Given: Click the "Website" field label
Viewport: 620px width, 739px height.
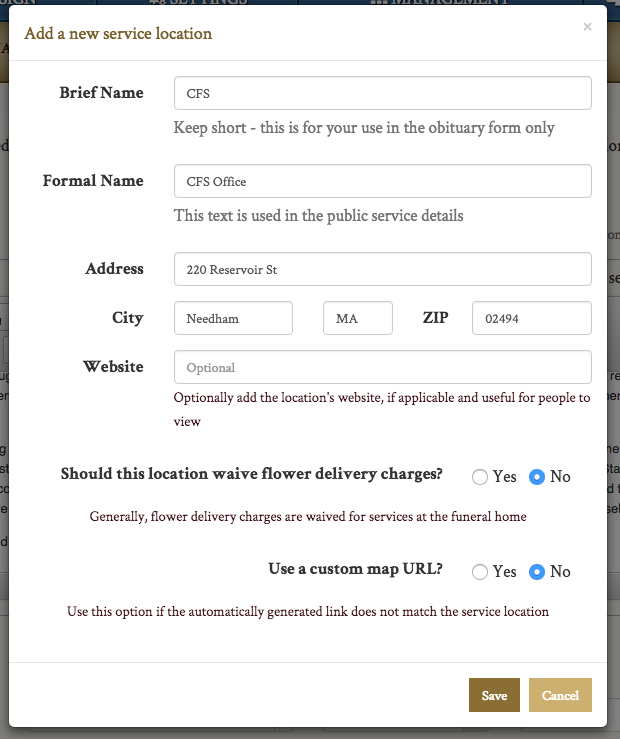Looking at the screenshot, I should [113, 367].
